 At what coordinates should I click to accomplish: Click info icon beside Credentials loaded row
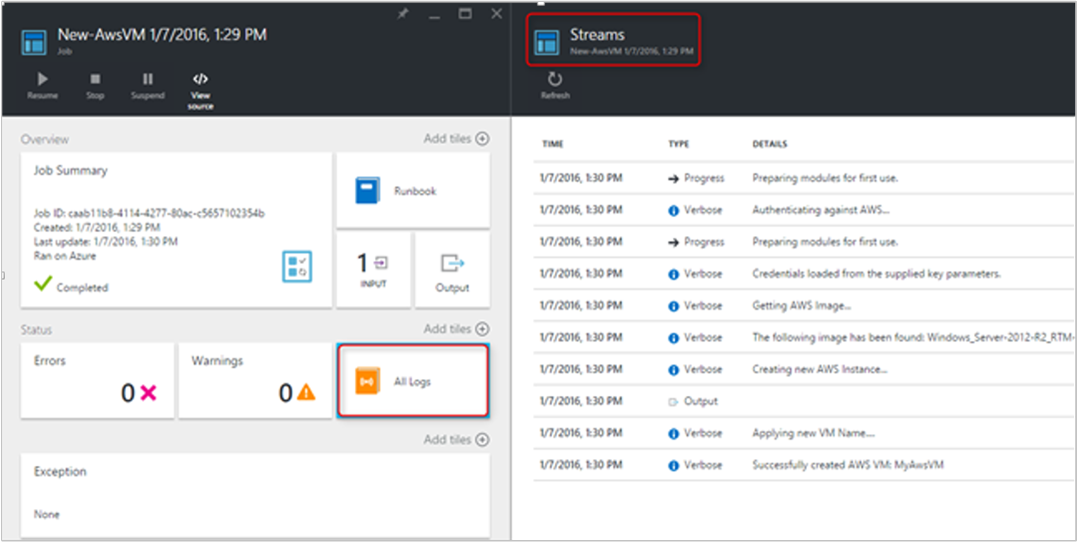click(674, 274)
